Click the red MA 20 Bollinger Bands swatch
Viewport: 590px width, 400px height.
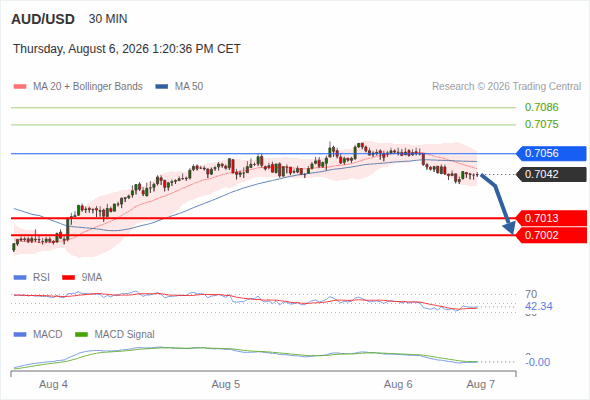(x=20, y=87)
